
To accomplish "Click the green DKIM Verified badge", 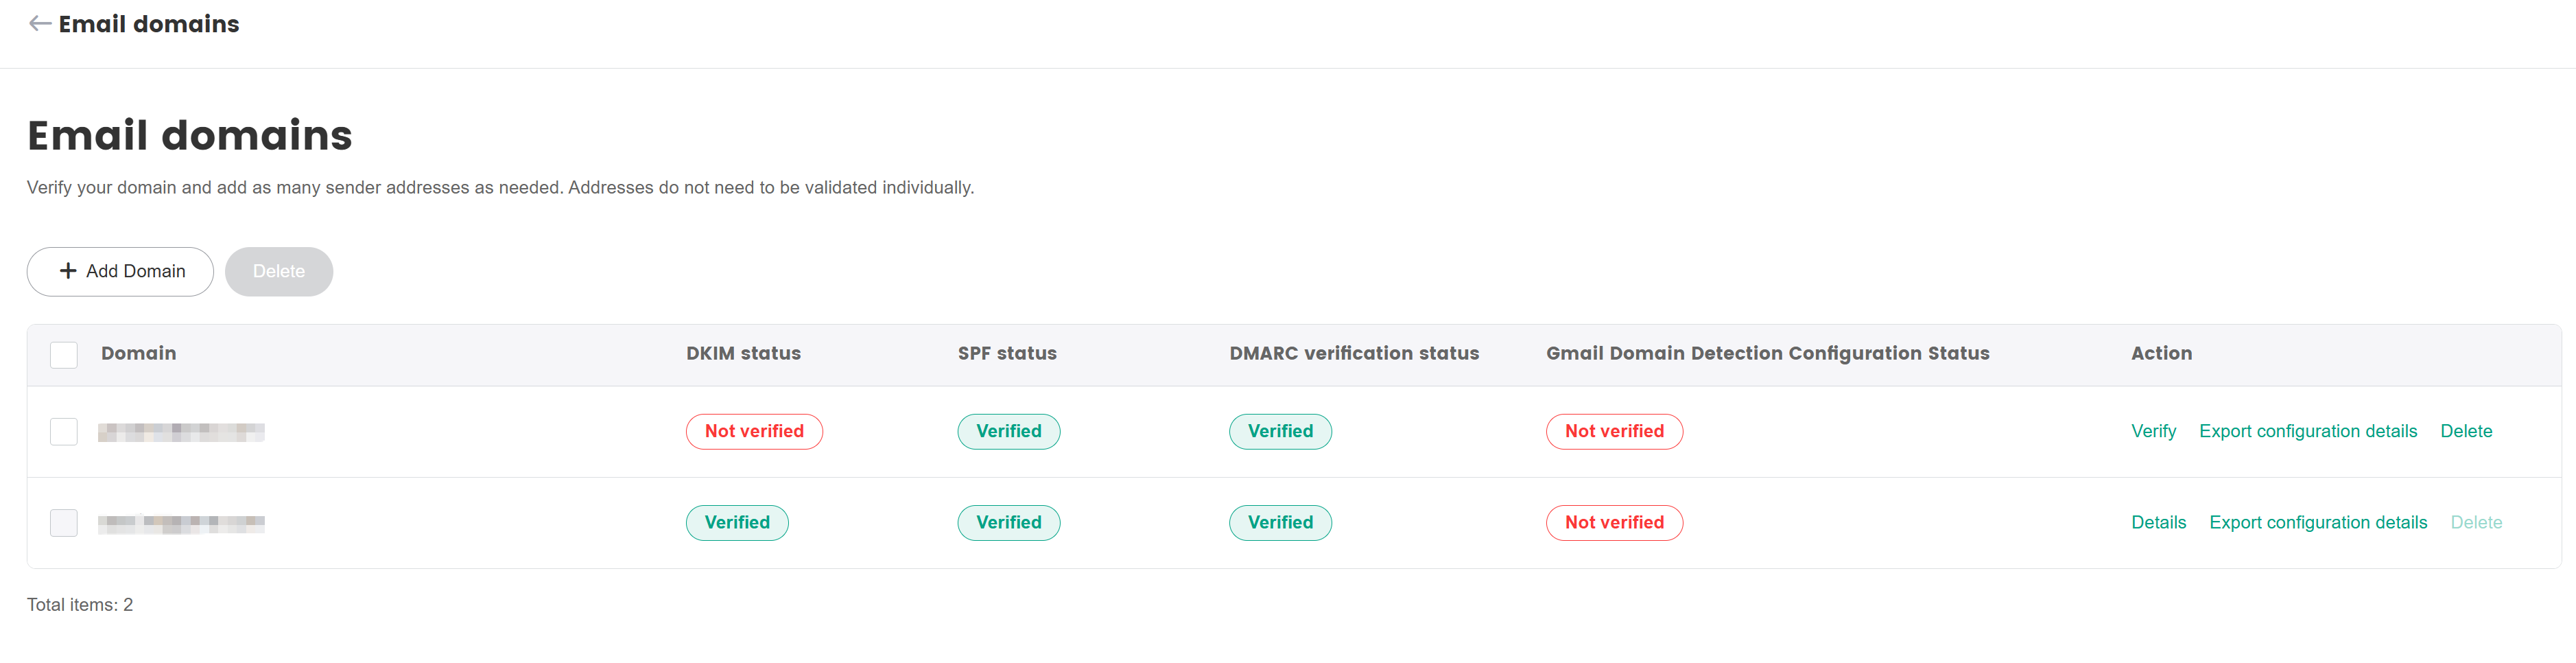I will pos(737,522).
